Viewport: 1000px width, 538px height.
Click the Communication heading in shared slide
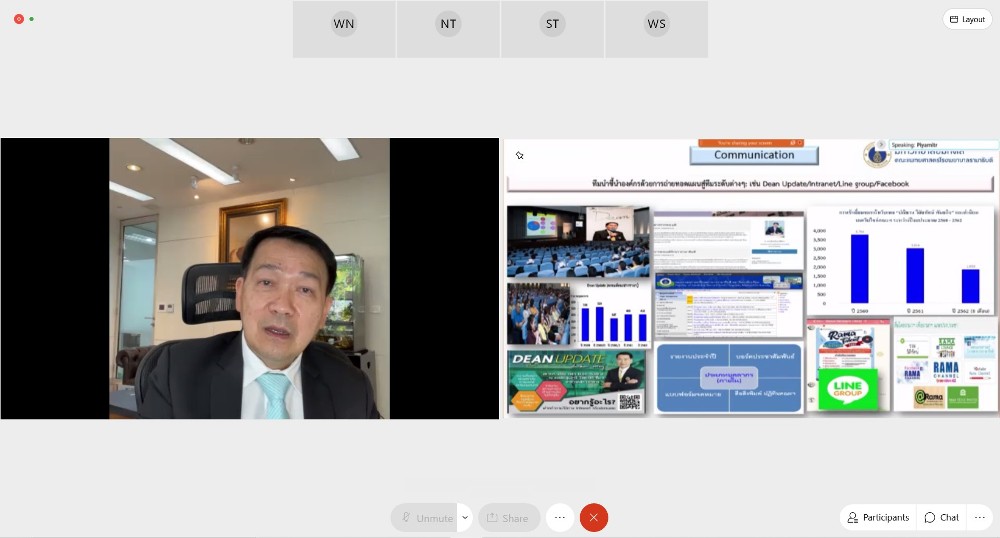[754, 155]
